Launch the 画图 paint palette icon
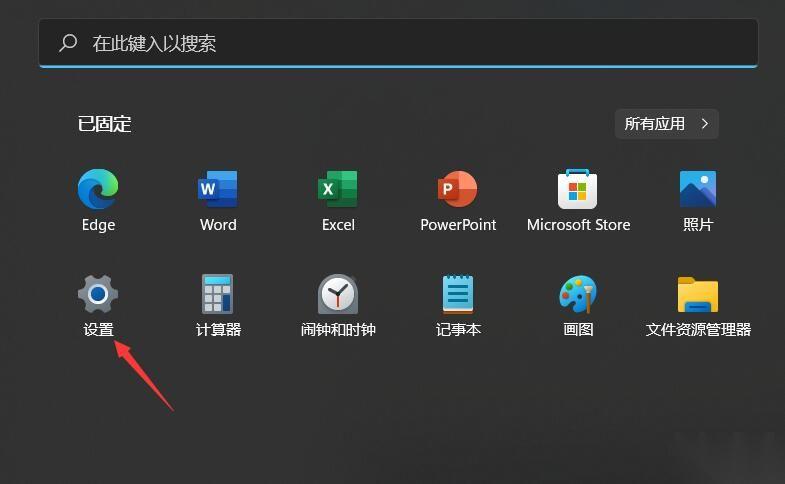The image size is (785, 484). point(578,294)
